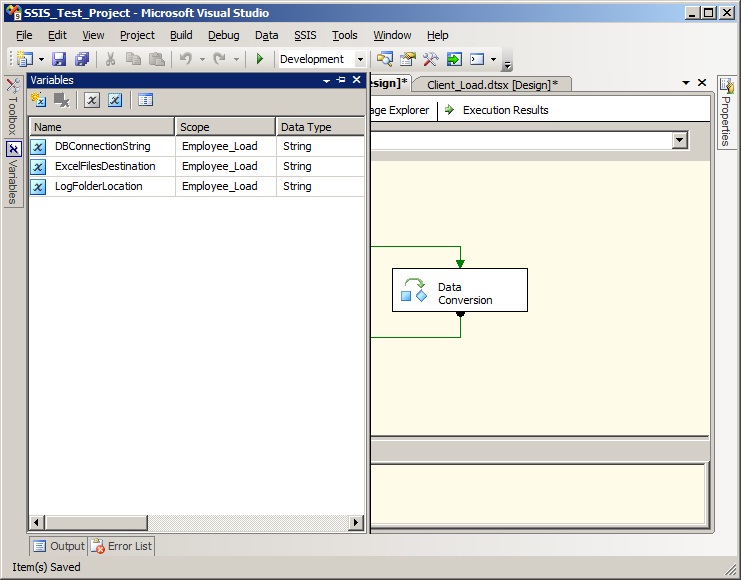
Task: Open the active documents list dropdown arrow
Action: [x=686, y=83]
